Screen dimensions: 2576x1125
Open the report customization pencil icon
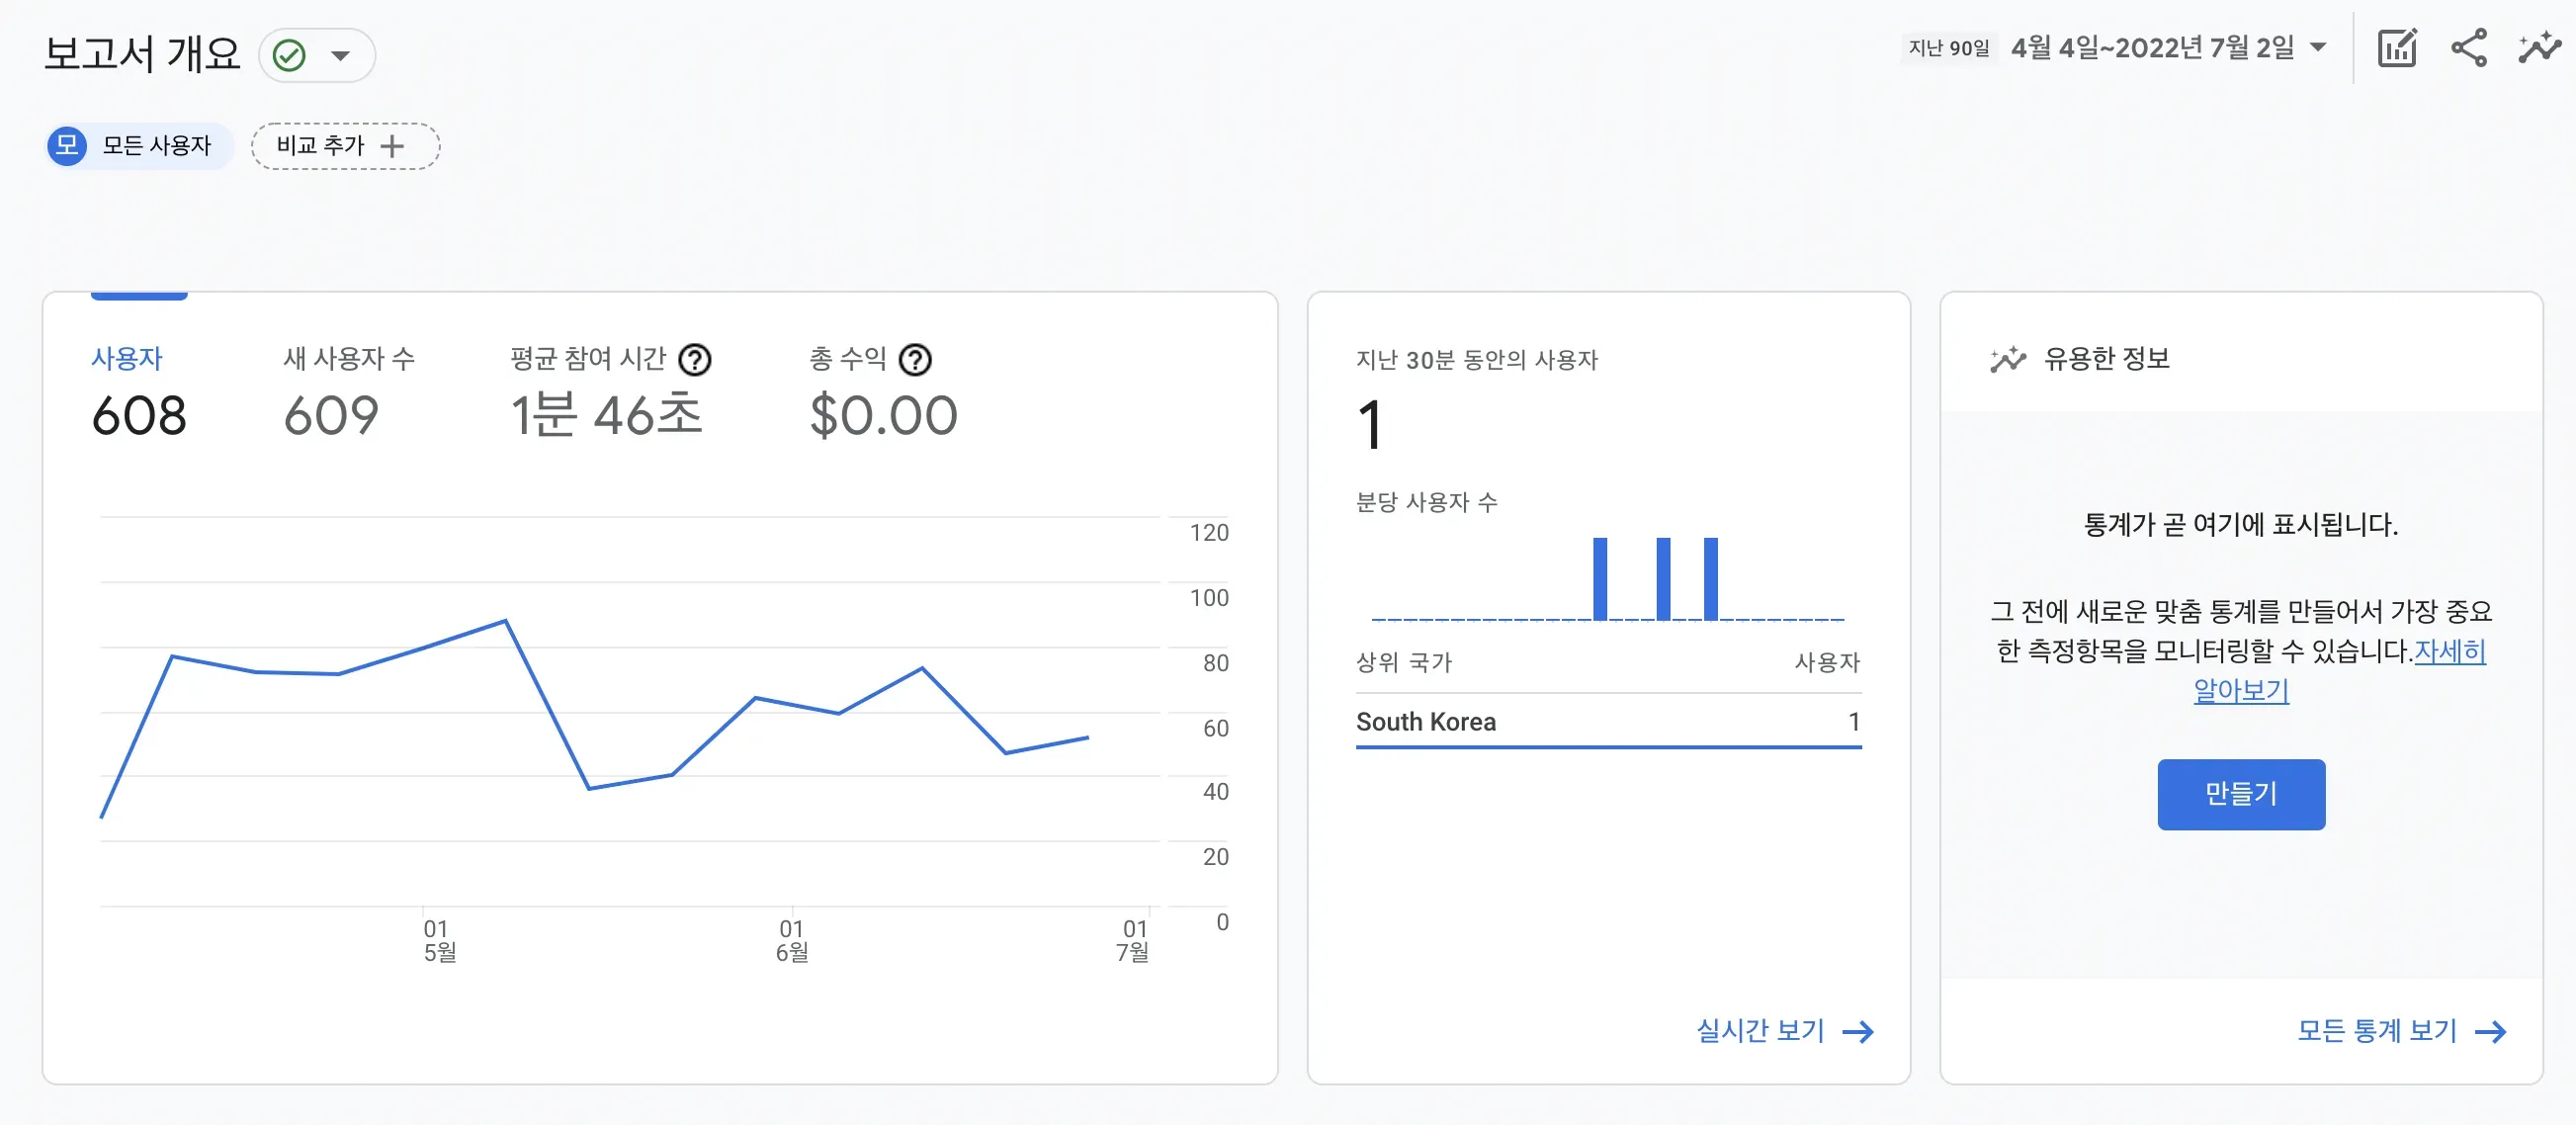[2398, 45]
